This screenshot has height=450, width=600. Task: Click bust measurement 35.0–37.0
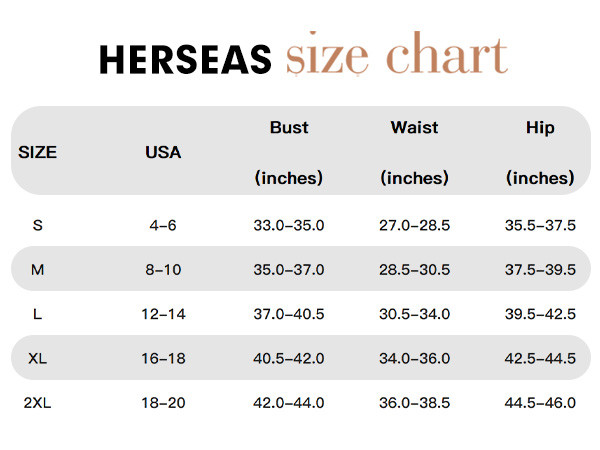click(289, 270)
